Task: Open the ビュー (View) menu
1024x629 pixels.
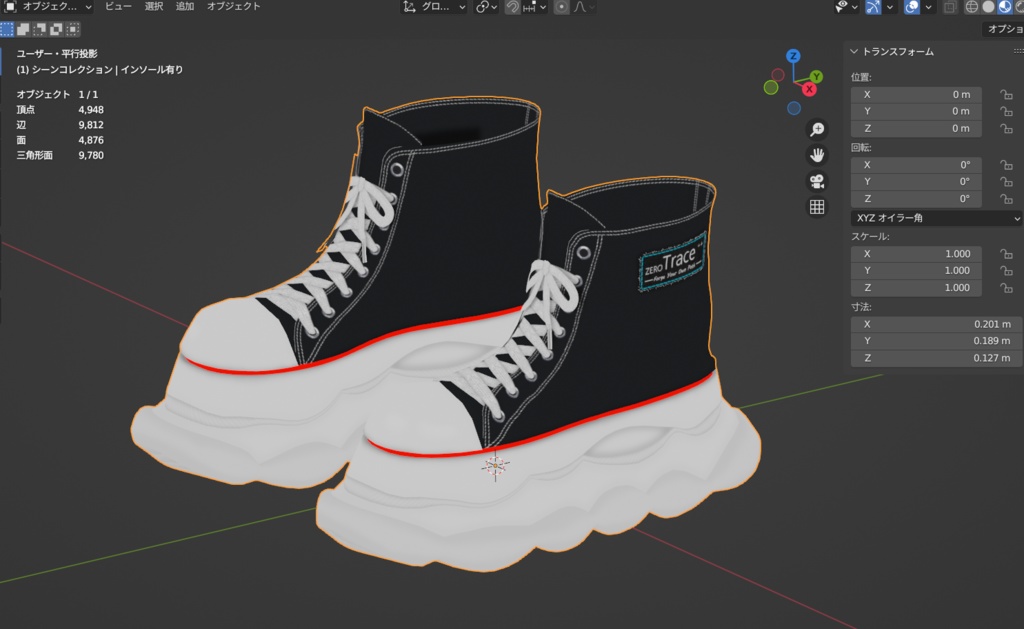Action: [118, 7]
